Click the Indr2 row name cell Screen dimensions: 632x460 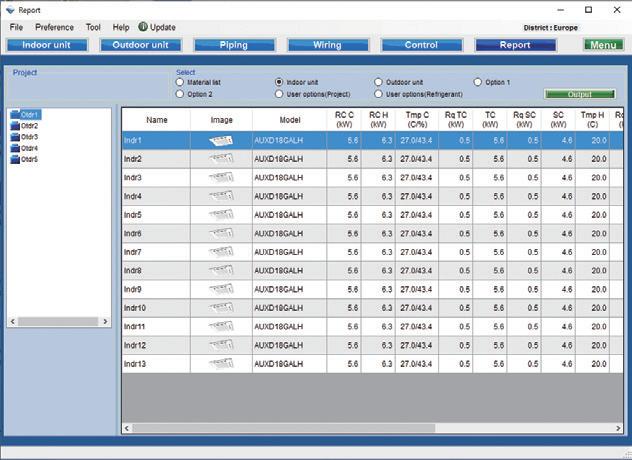[x=156, y=159]
